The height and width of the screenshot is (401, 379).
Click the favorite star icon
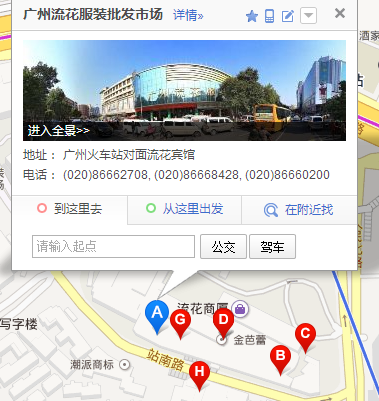(x=252, y=16)
